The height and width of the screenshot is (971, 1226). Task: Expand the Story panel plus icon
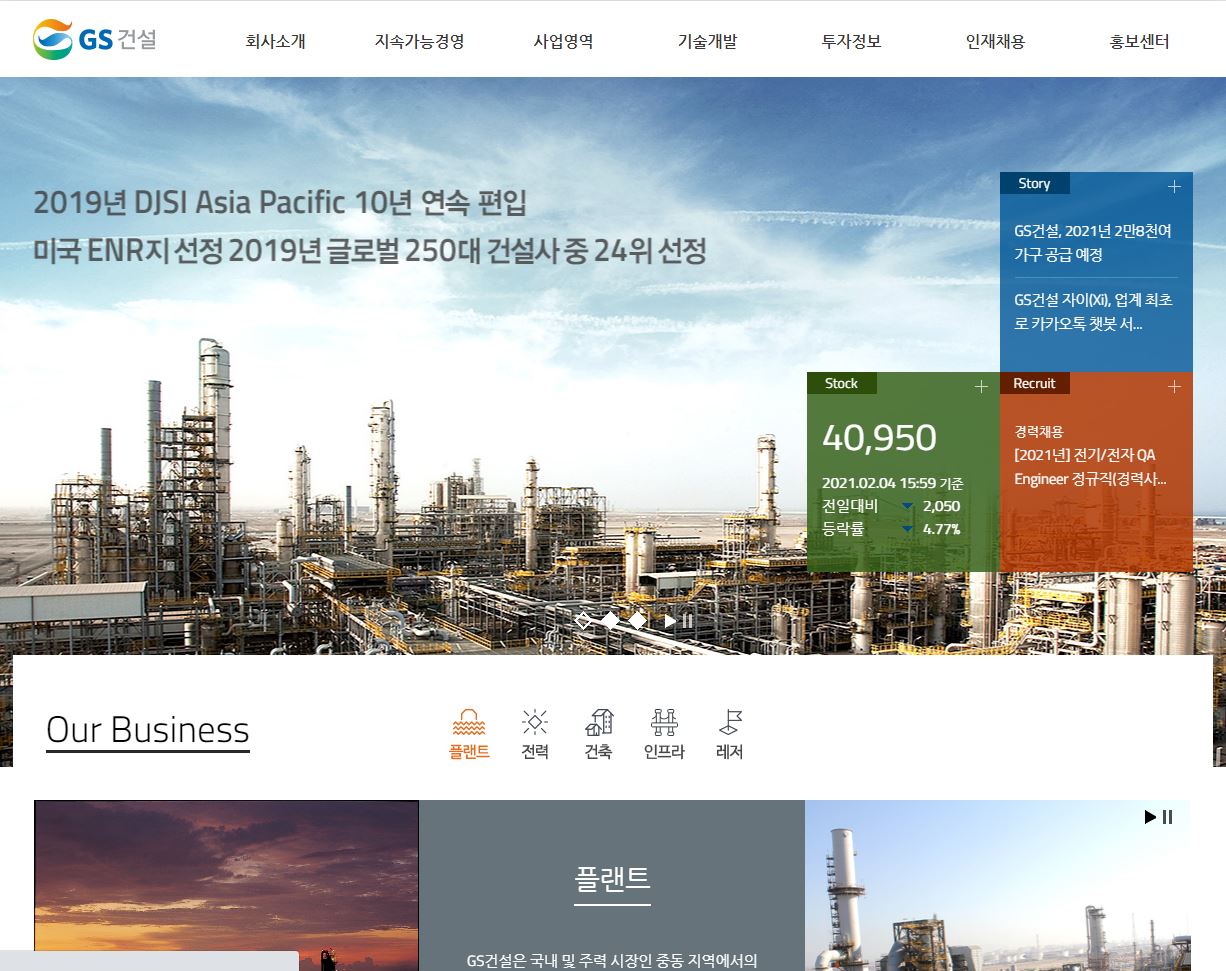1174,186
